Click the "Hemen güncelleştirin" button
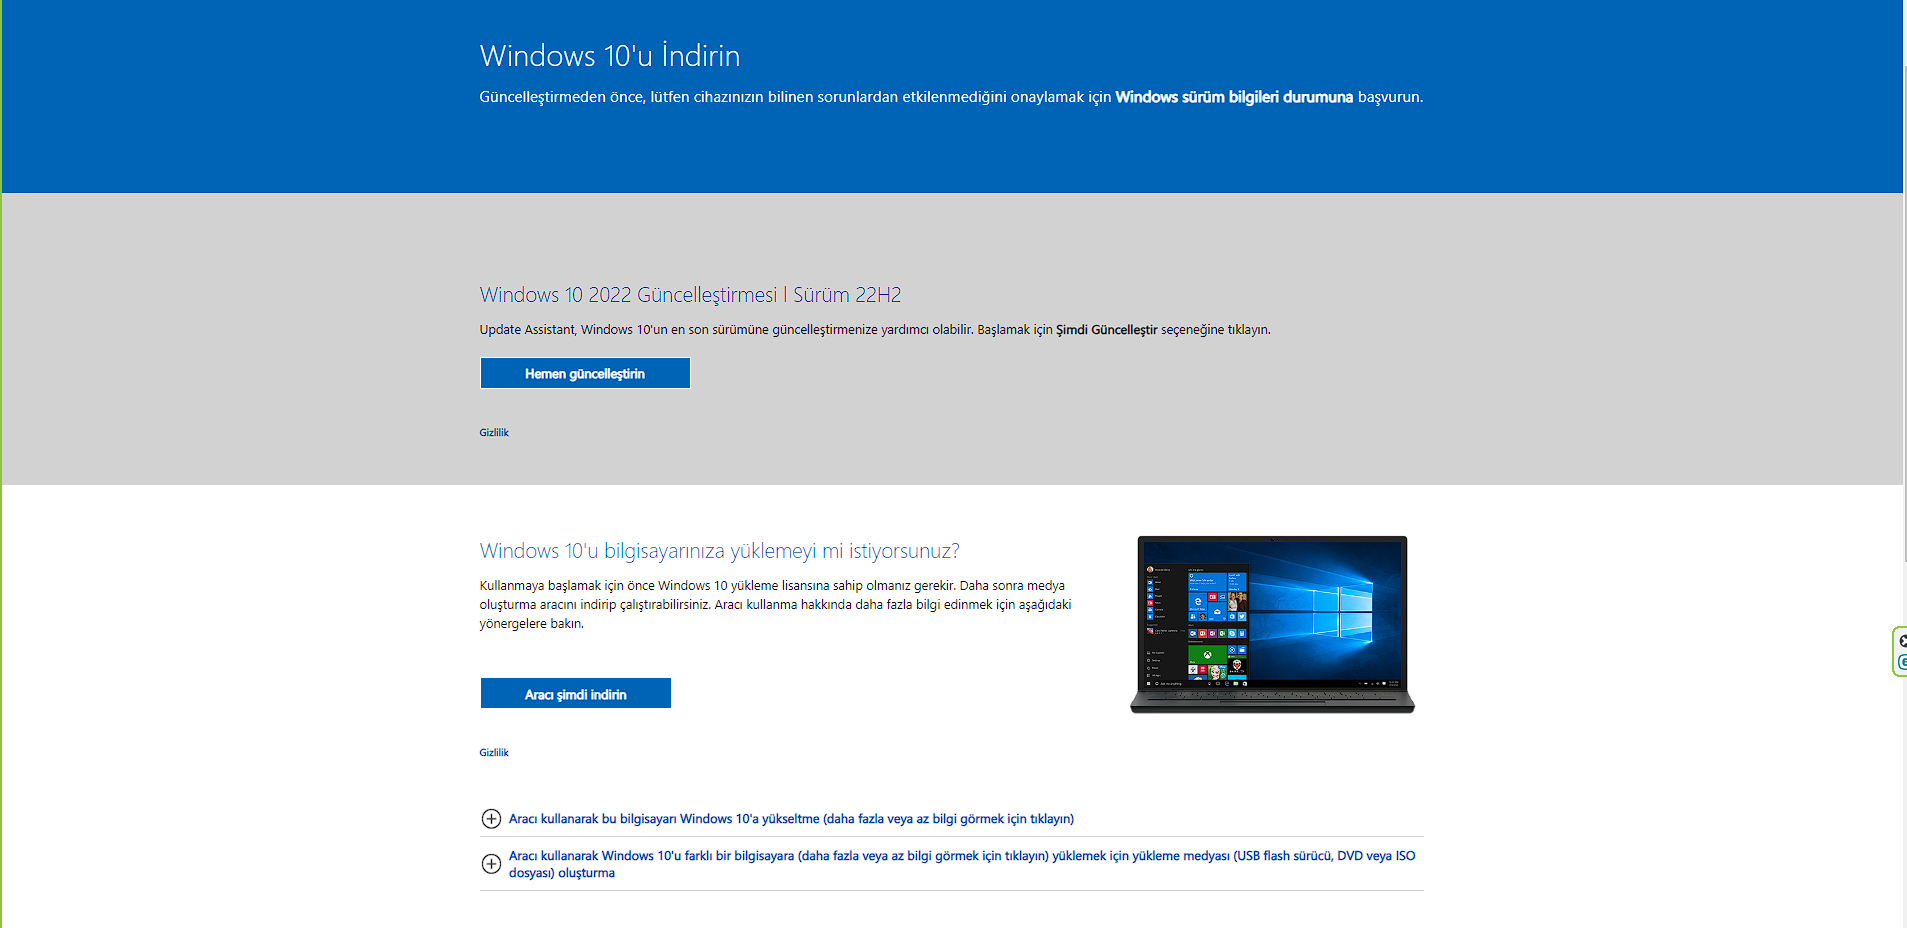This screenshot has width=1907, height=928. pyautogui.click(x=585, y=373)
